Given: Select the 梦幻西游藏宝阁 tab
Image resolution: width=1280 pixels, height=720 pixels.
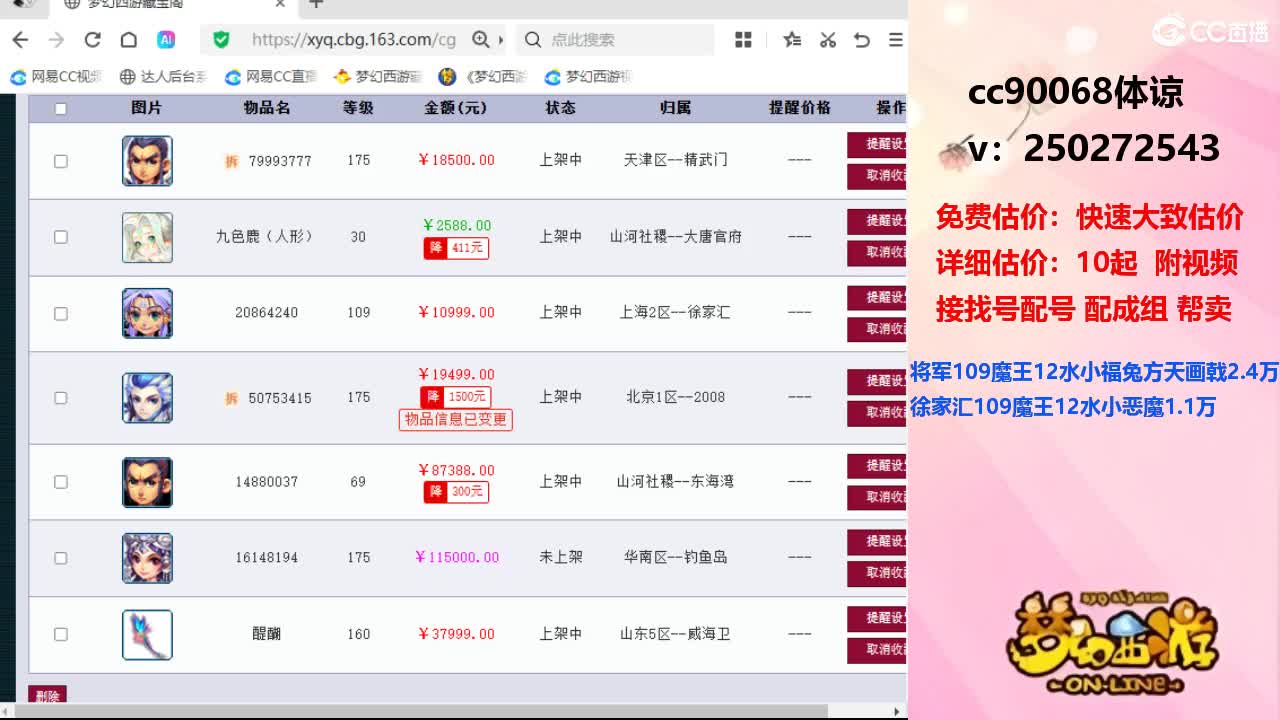Looking at the screenshot, I should pyautogui.click(x=172, y=4).
